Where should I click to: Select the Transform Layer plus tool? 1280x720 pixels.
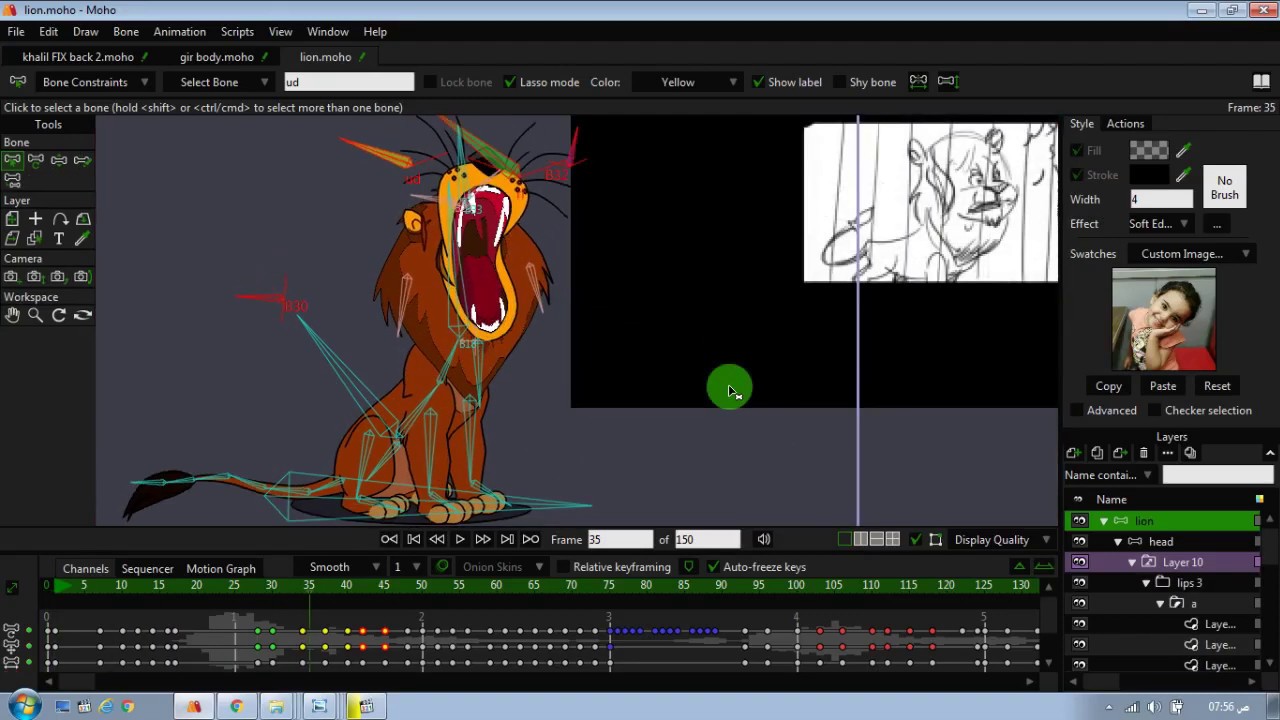click(35, 219)
